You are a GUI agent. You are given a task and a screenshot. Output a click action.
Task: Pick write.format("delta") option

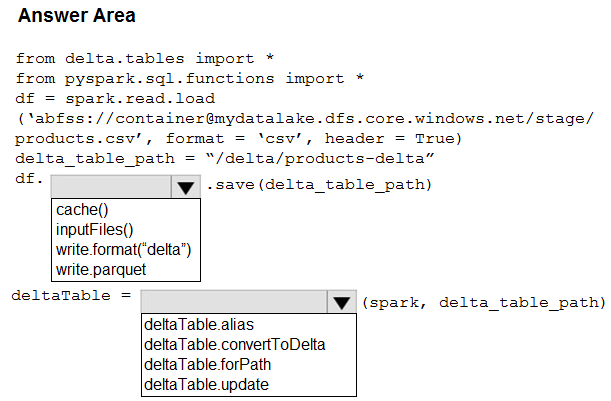(x=124, y=249)
